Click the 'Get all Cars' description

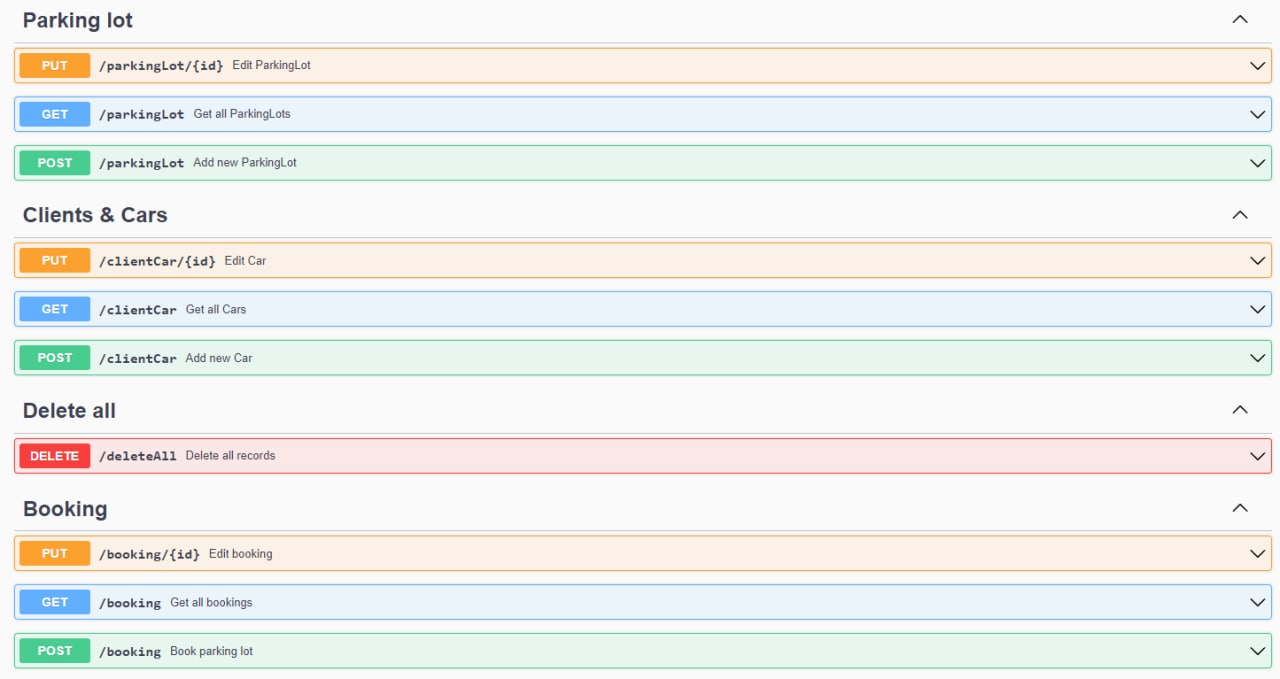[216, 309]
